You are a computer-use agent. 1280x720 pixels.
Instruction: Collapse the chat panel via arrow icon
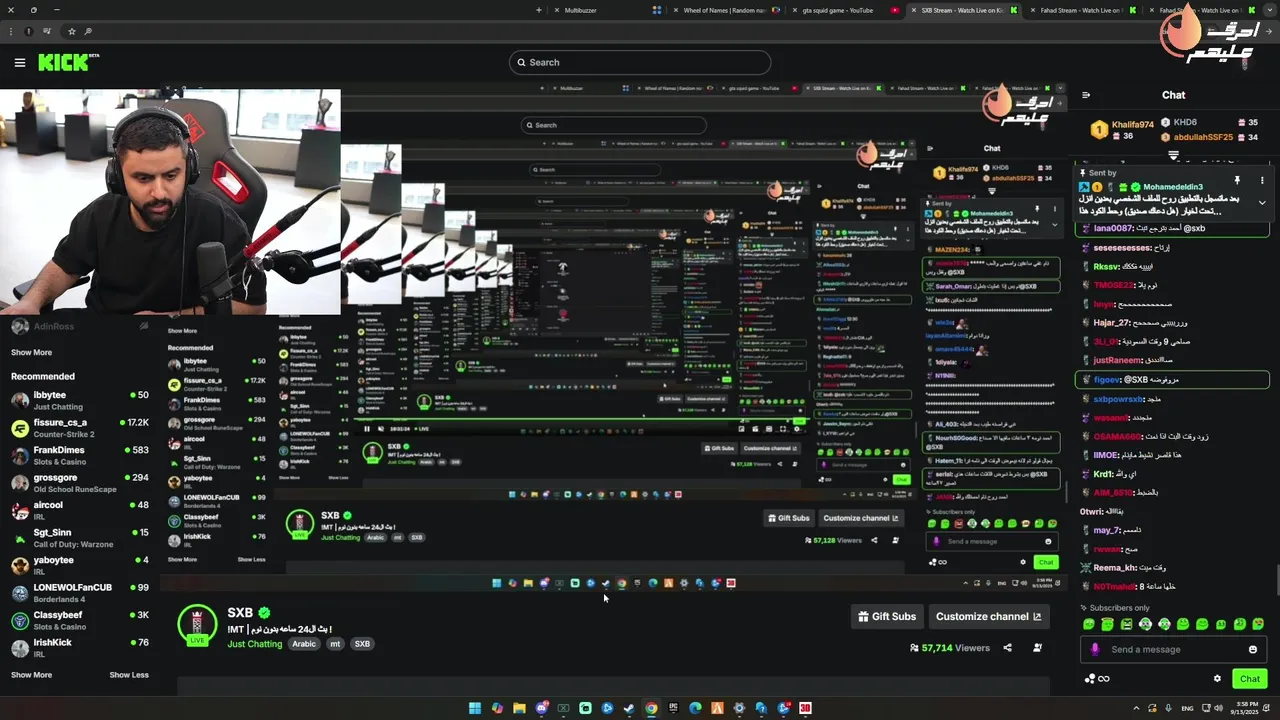[1086, 95]
